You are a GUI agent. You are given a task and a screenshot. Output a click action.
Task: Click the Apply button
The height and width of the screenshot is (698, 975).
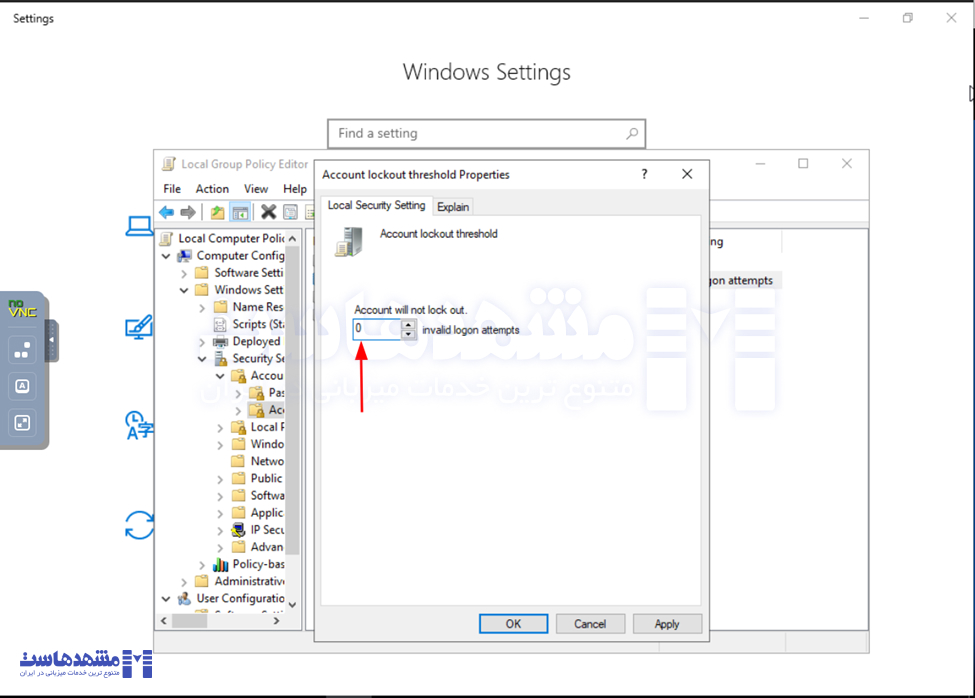[667, 624]
